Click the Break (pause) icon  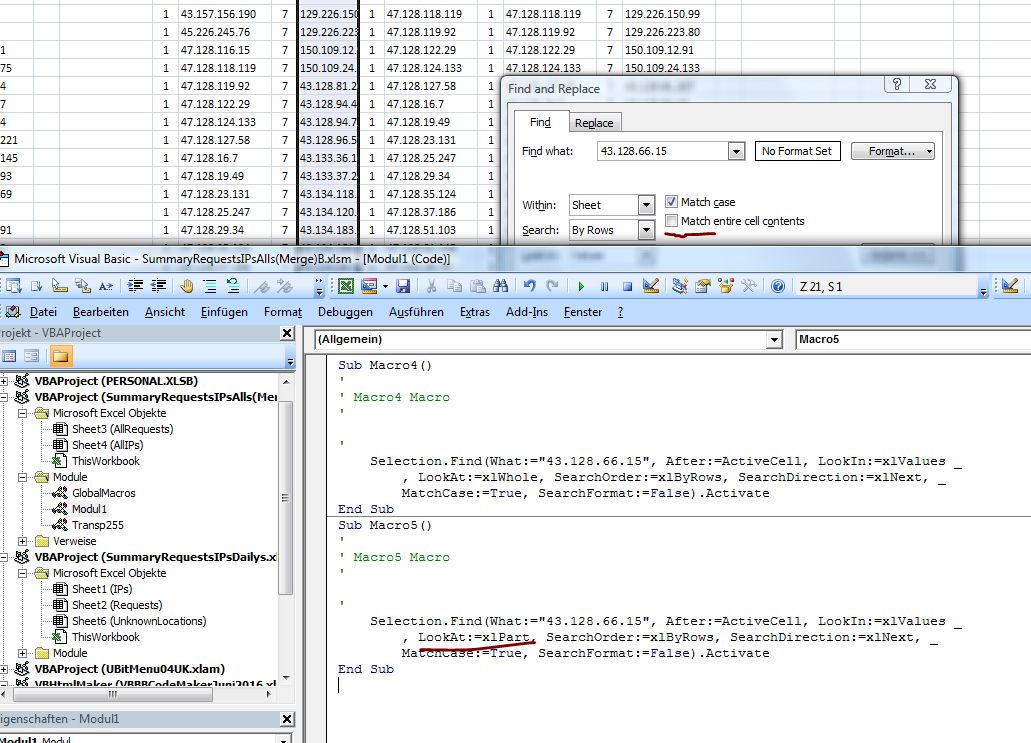pyautogui.click(x=604, y=287)
